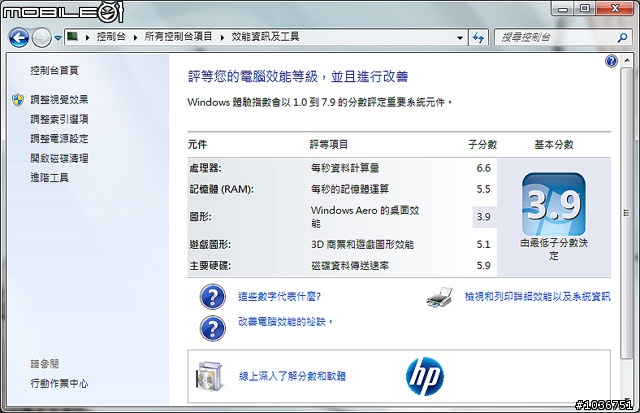
Task: Open 線上深入了解分數和軟體 link
Action: tap(292, 376)
